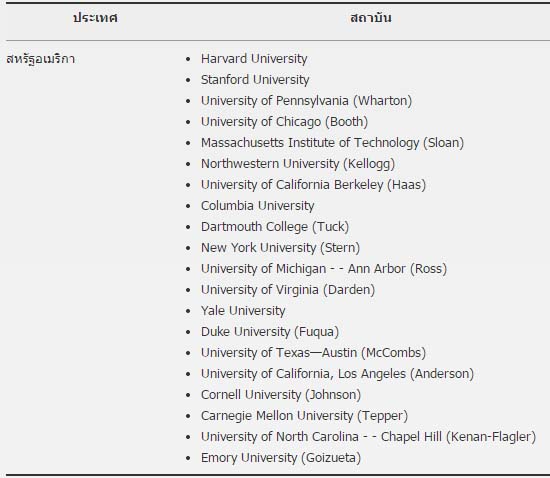Select New York University (Stern) entry
The width and height of the screenshot is (550, 478).
[x=280, y=248]
